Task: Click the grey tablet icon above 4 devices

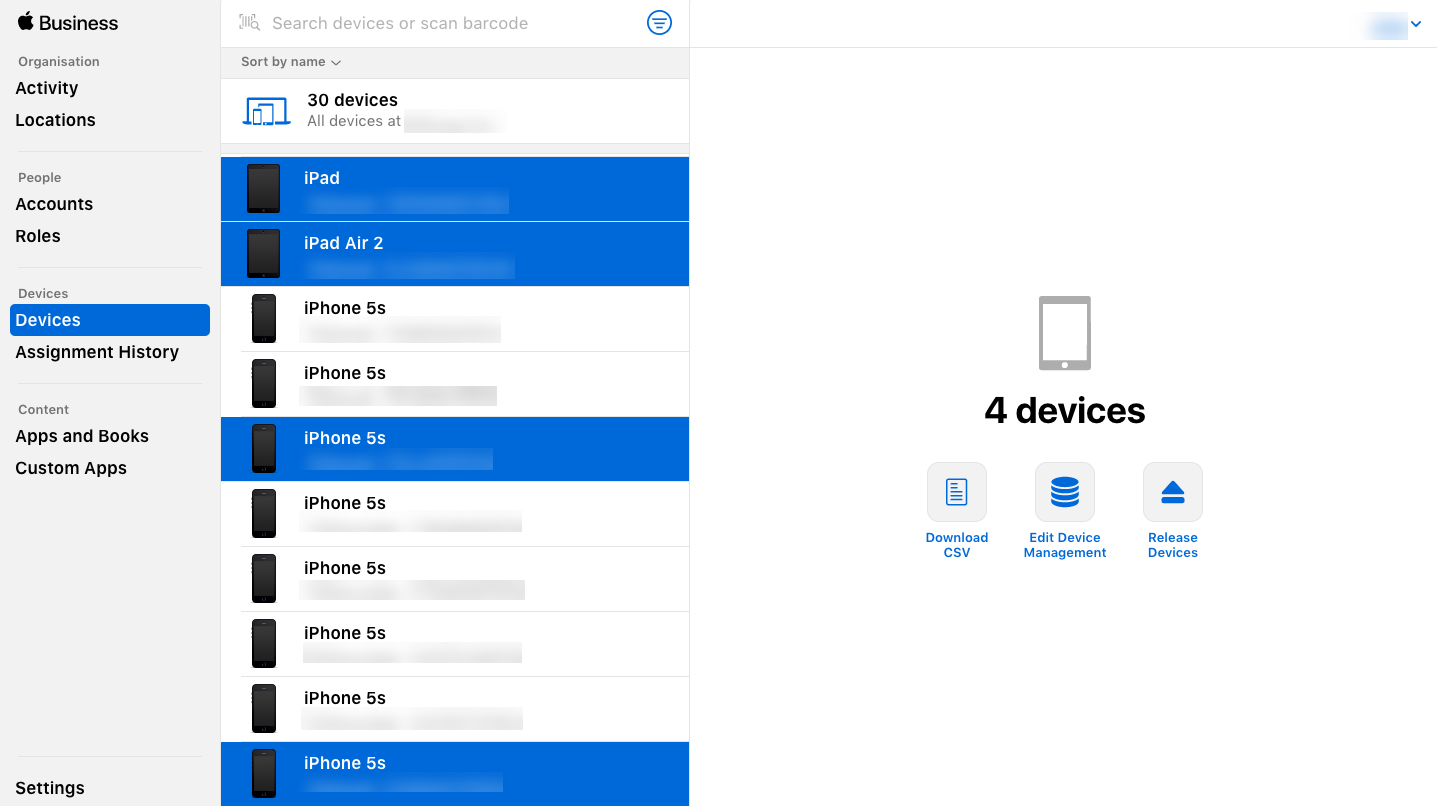Action: click(x=1065, y=333)
